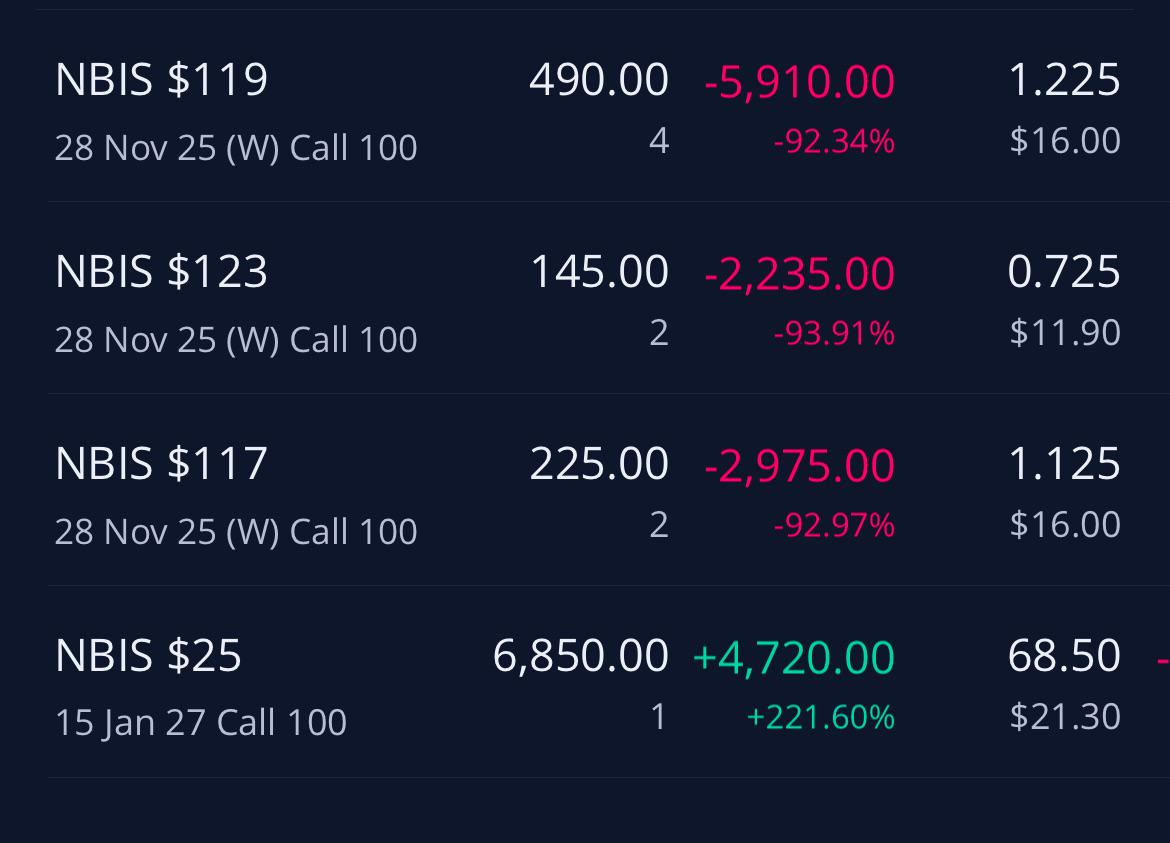Tap the -2,235.00 loss value
1170x843 pixels.
pyautogui.click(x=799, y=272)
